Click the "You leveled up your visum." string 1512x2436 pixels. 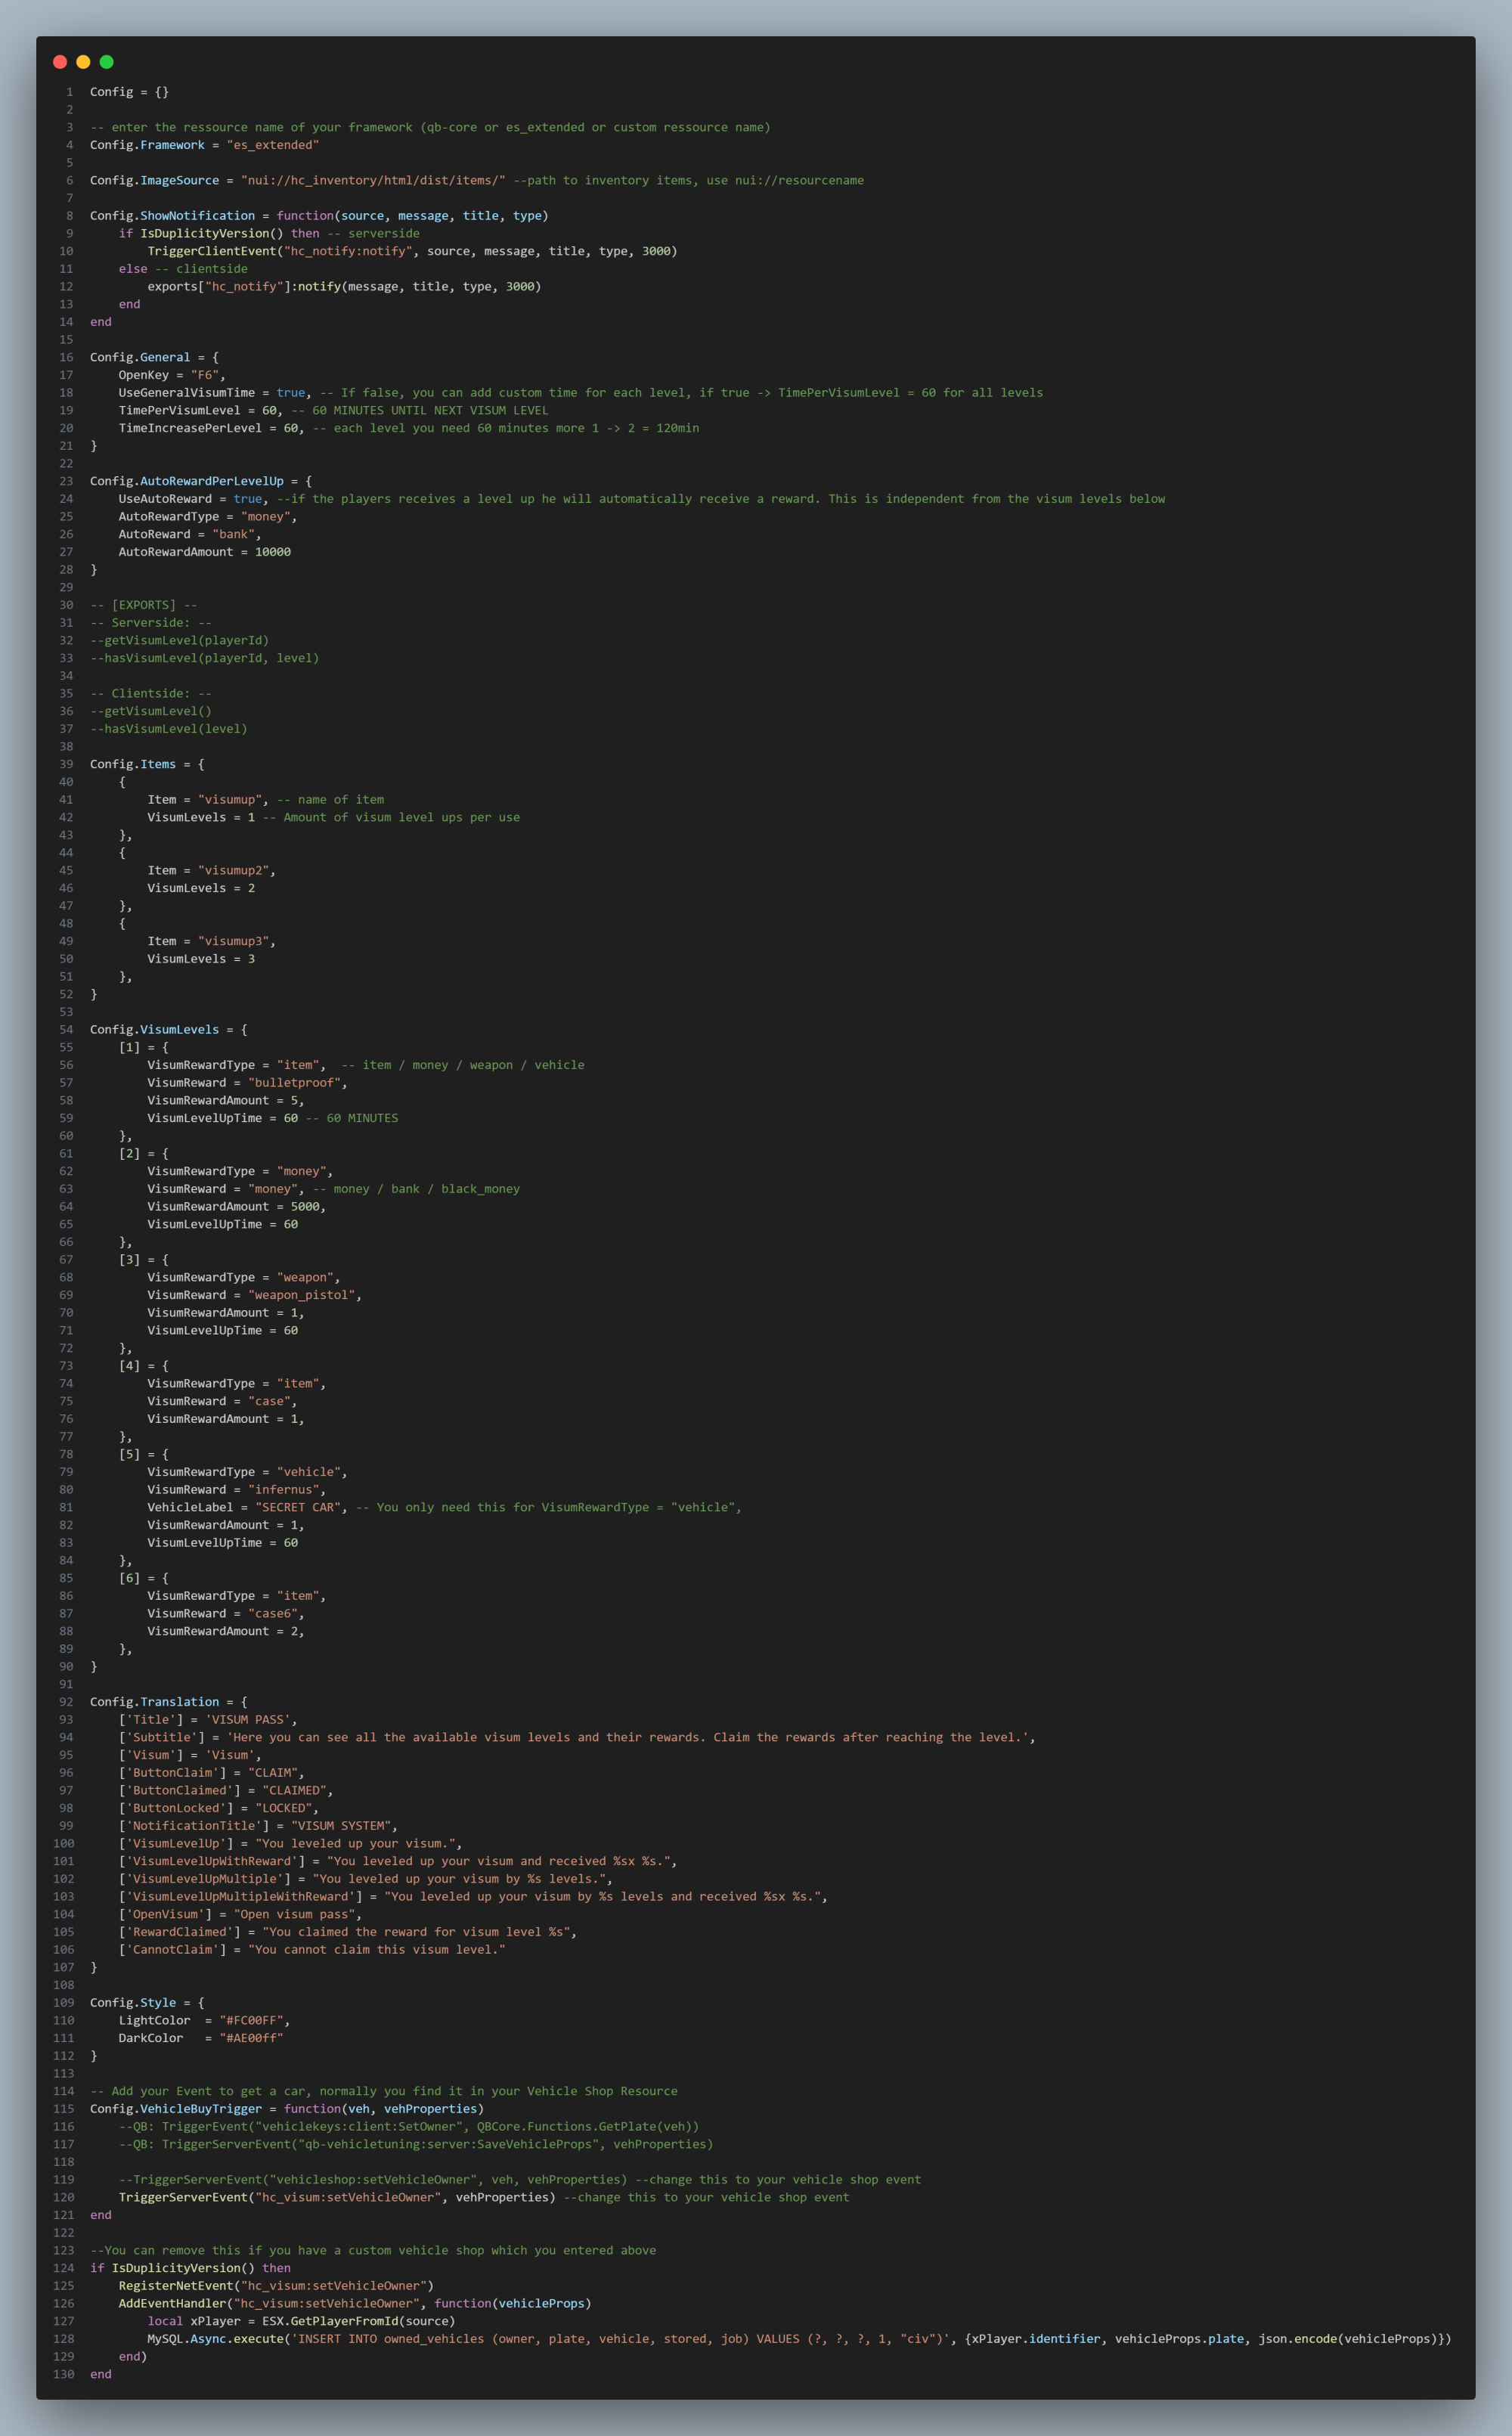(355, 1843)
